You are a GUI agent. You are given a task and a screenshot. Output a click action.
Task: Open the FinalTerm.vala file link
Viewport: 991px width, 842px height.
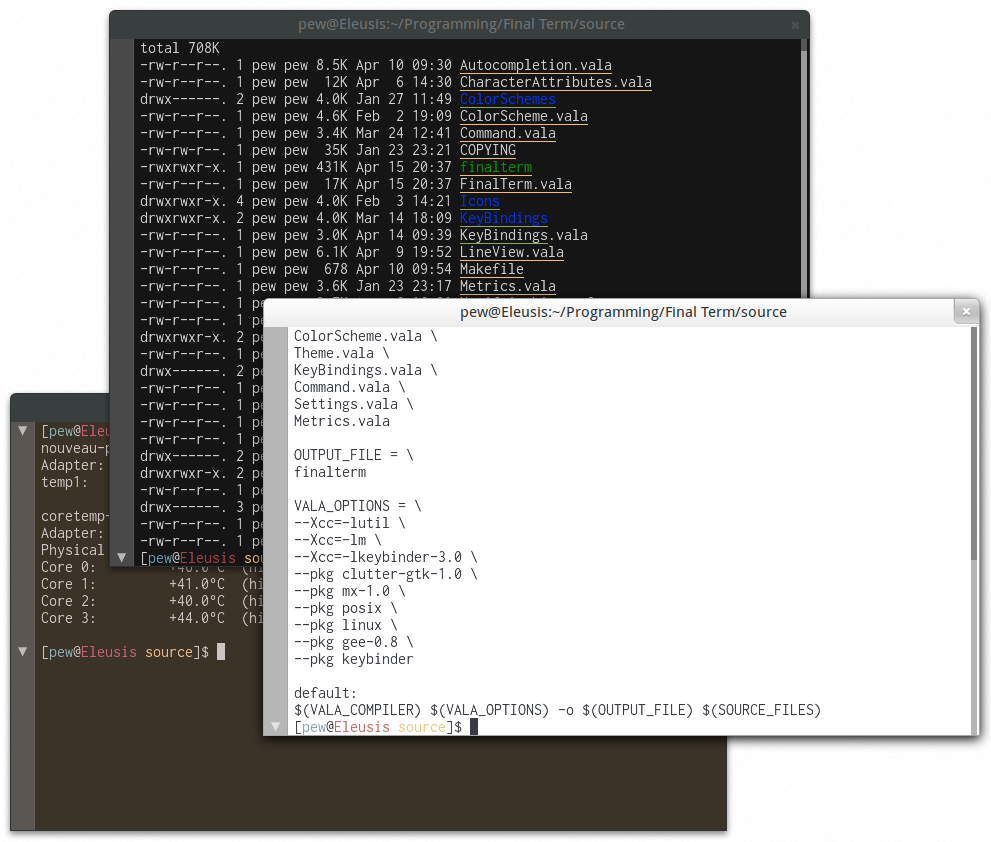[x=515, y=184]
